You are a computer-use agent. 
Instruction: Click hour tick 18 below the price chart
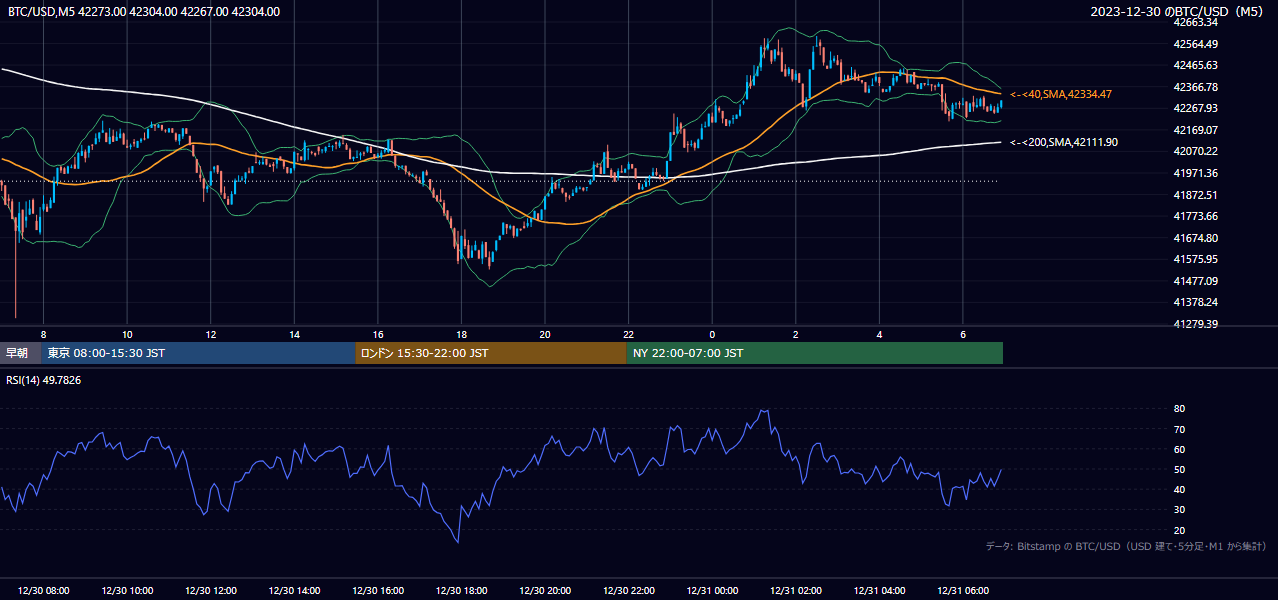461,334
